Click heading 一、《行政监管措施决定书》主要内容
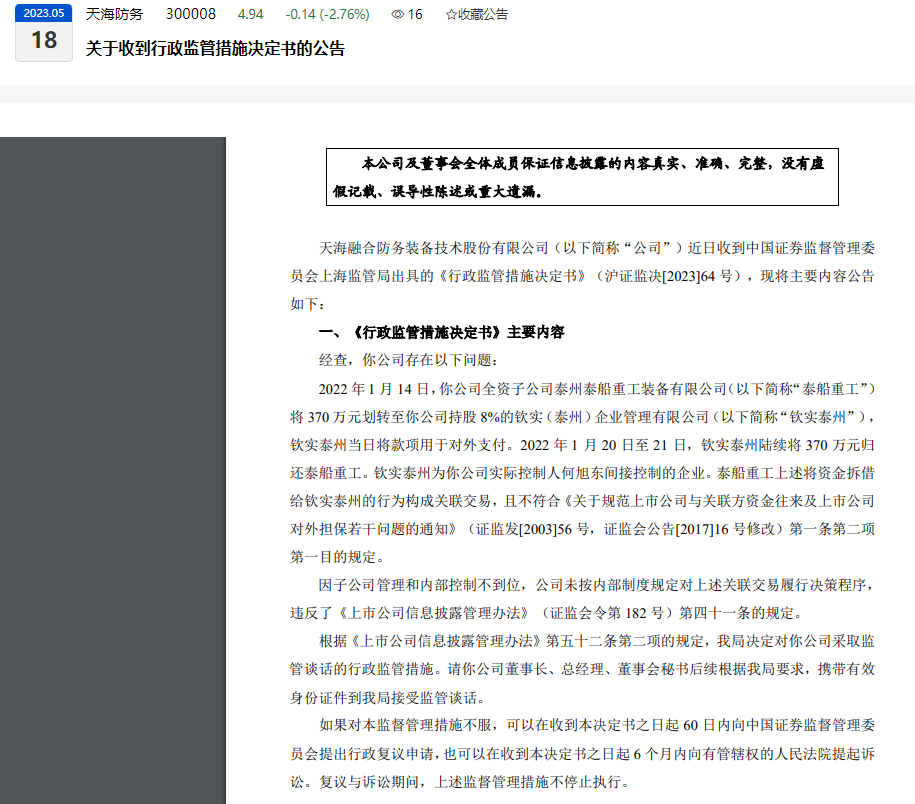 click(x=442, y=332)
